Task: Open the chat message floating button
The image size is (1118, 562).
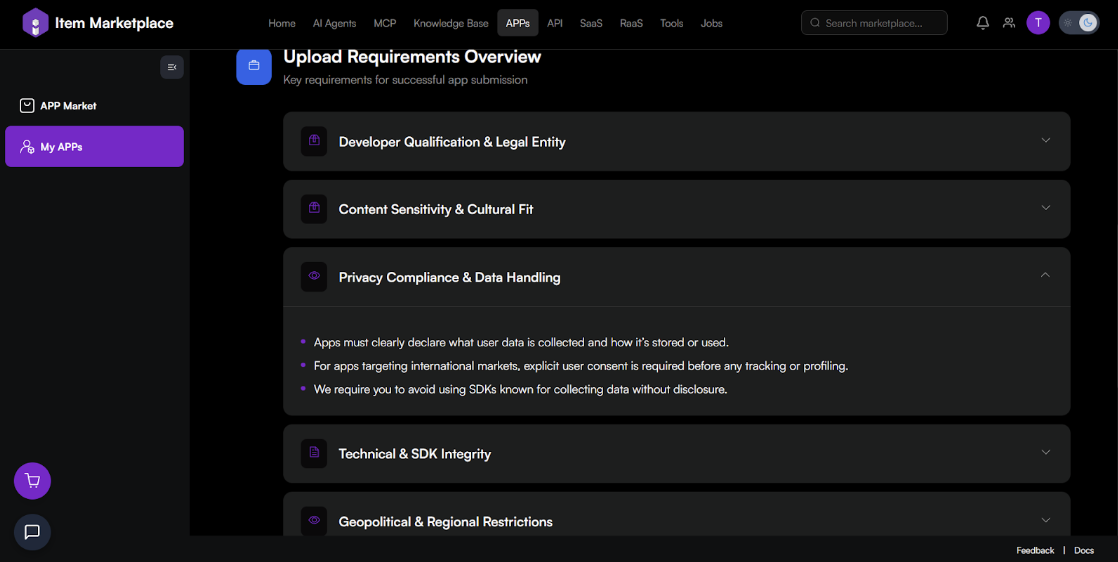Action: pyautogui.click(x=32, y=532)
